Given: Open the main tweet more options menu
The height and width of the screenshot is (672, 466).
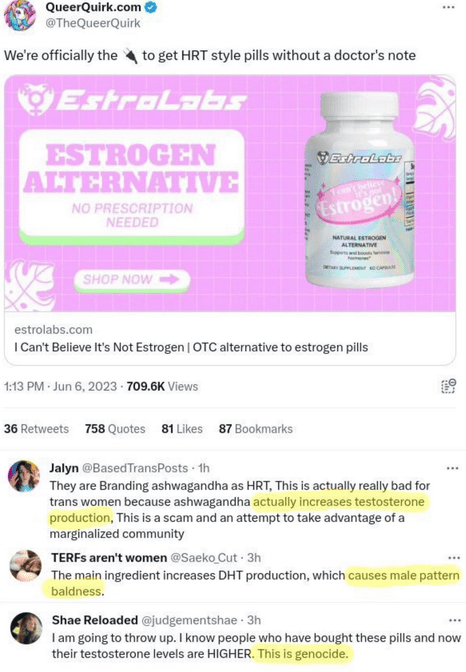Looking at the screenshot, I should coord(448,7).
